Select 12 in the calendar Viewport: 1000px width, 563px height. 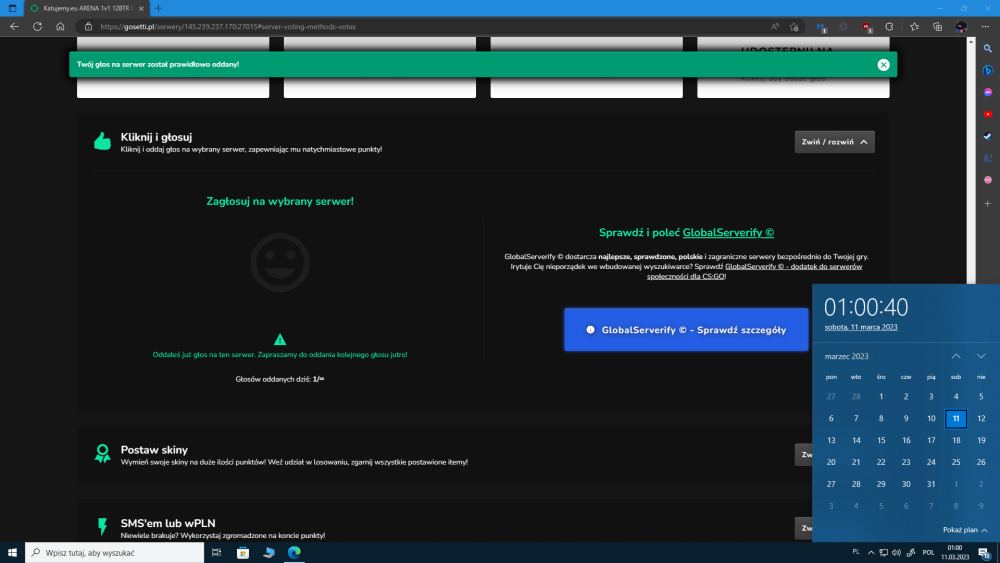point(981,418)
